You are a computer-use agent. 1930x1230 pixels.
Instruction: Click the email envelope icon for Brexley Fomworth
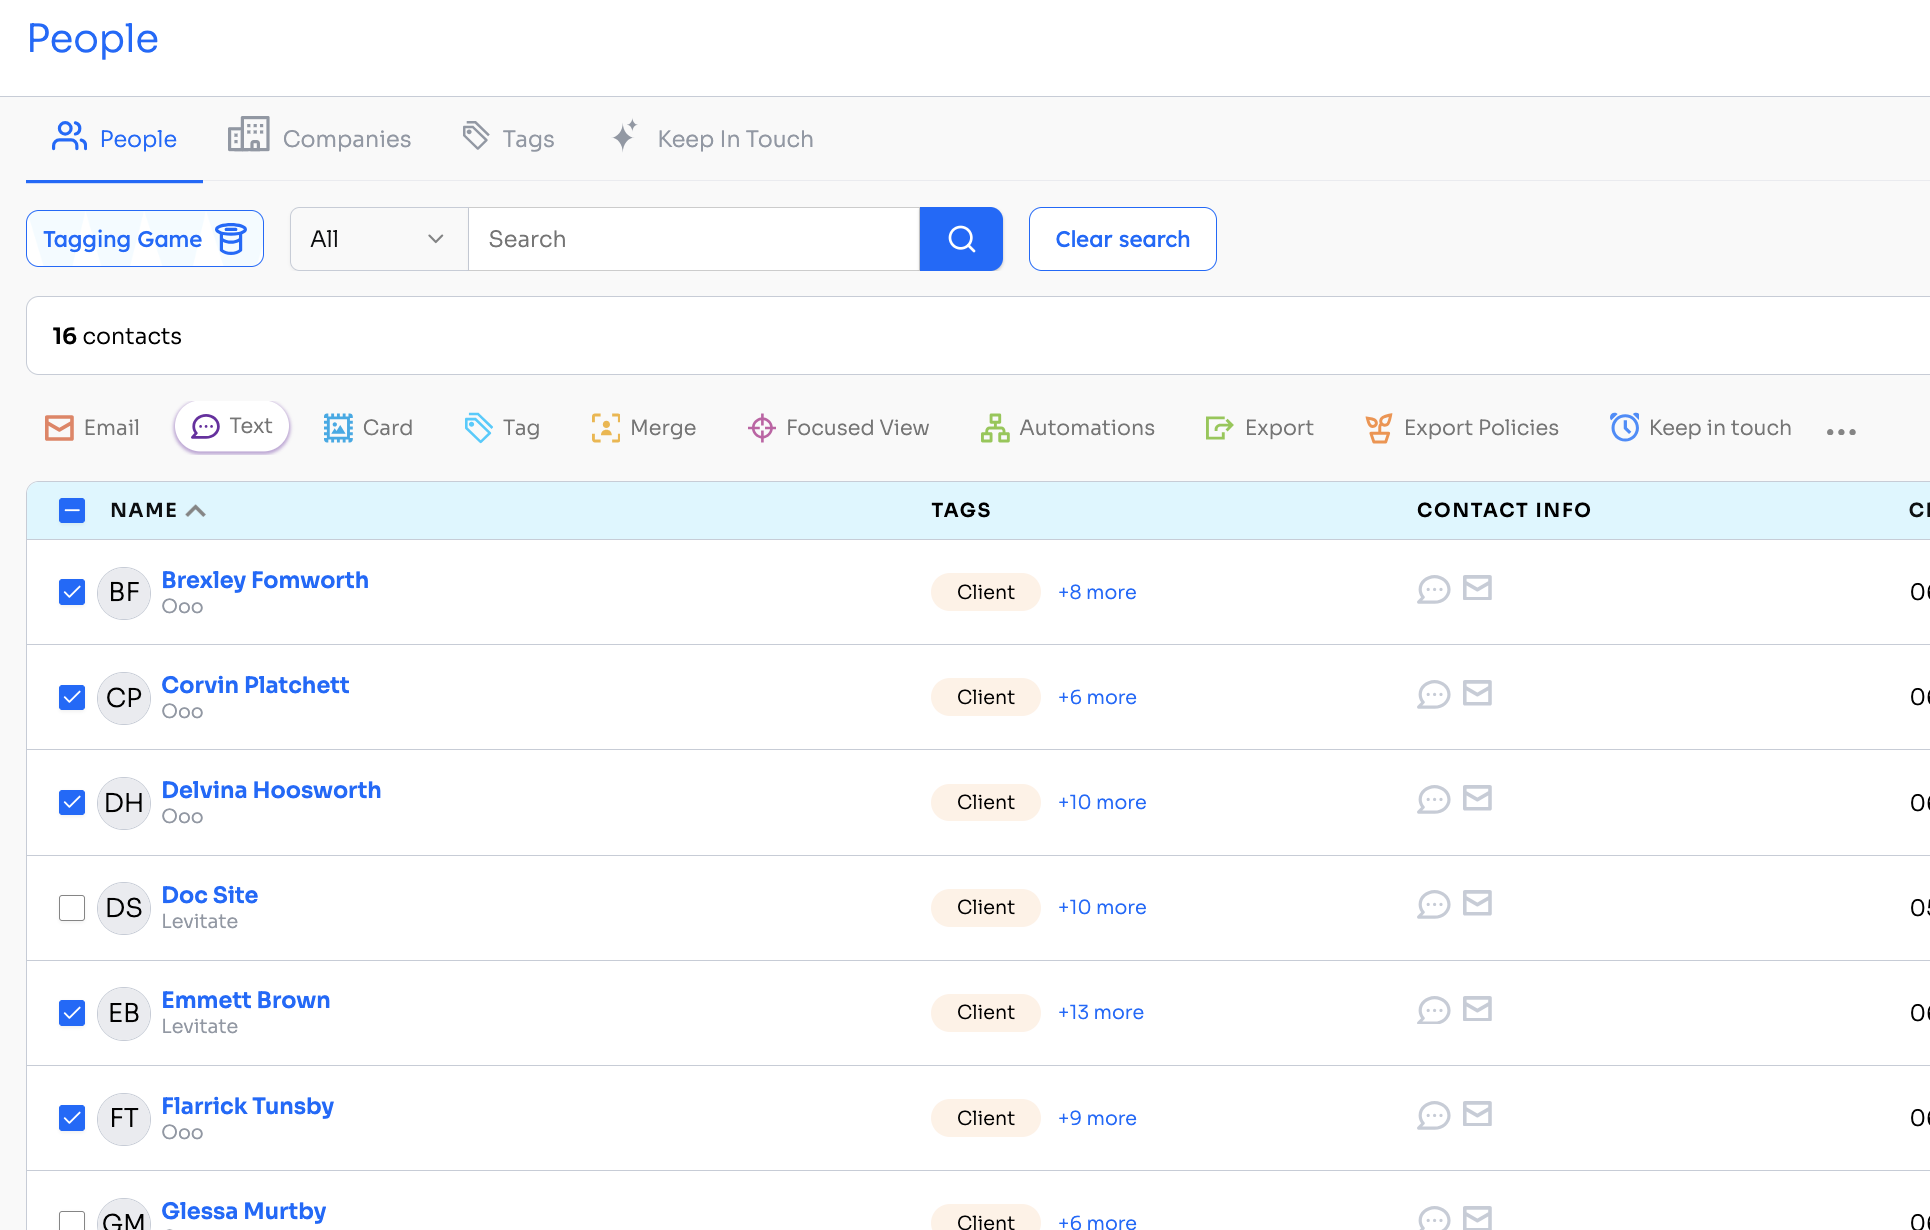[x=1477, y=588]
